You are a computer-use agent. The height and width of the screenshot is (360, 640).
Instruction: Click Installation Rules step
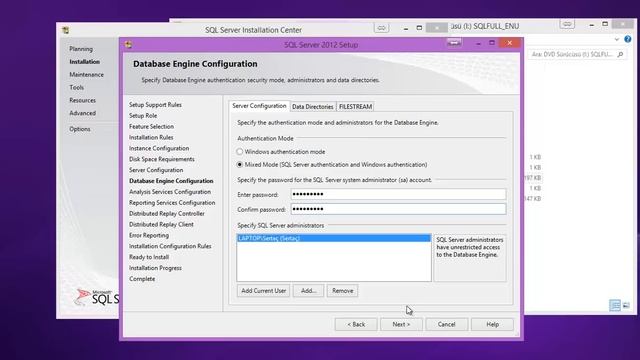[x=151, y=138]
